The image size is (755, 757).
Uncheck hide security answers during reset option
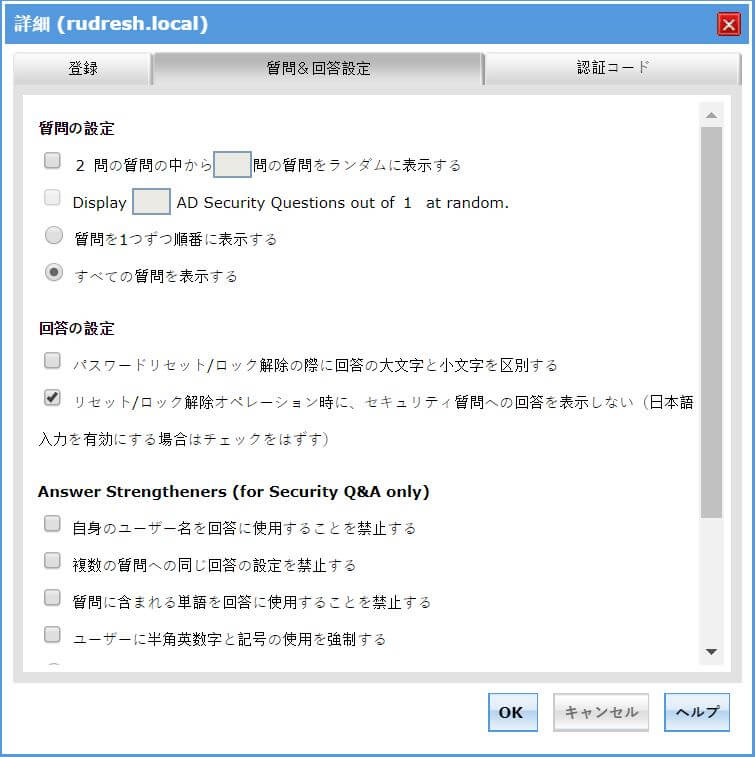coord(53,397)
